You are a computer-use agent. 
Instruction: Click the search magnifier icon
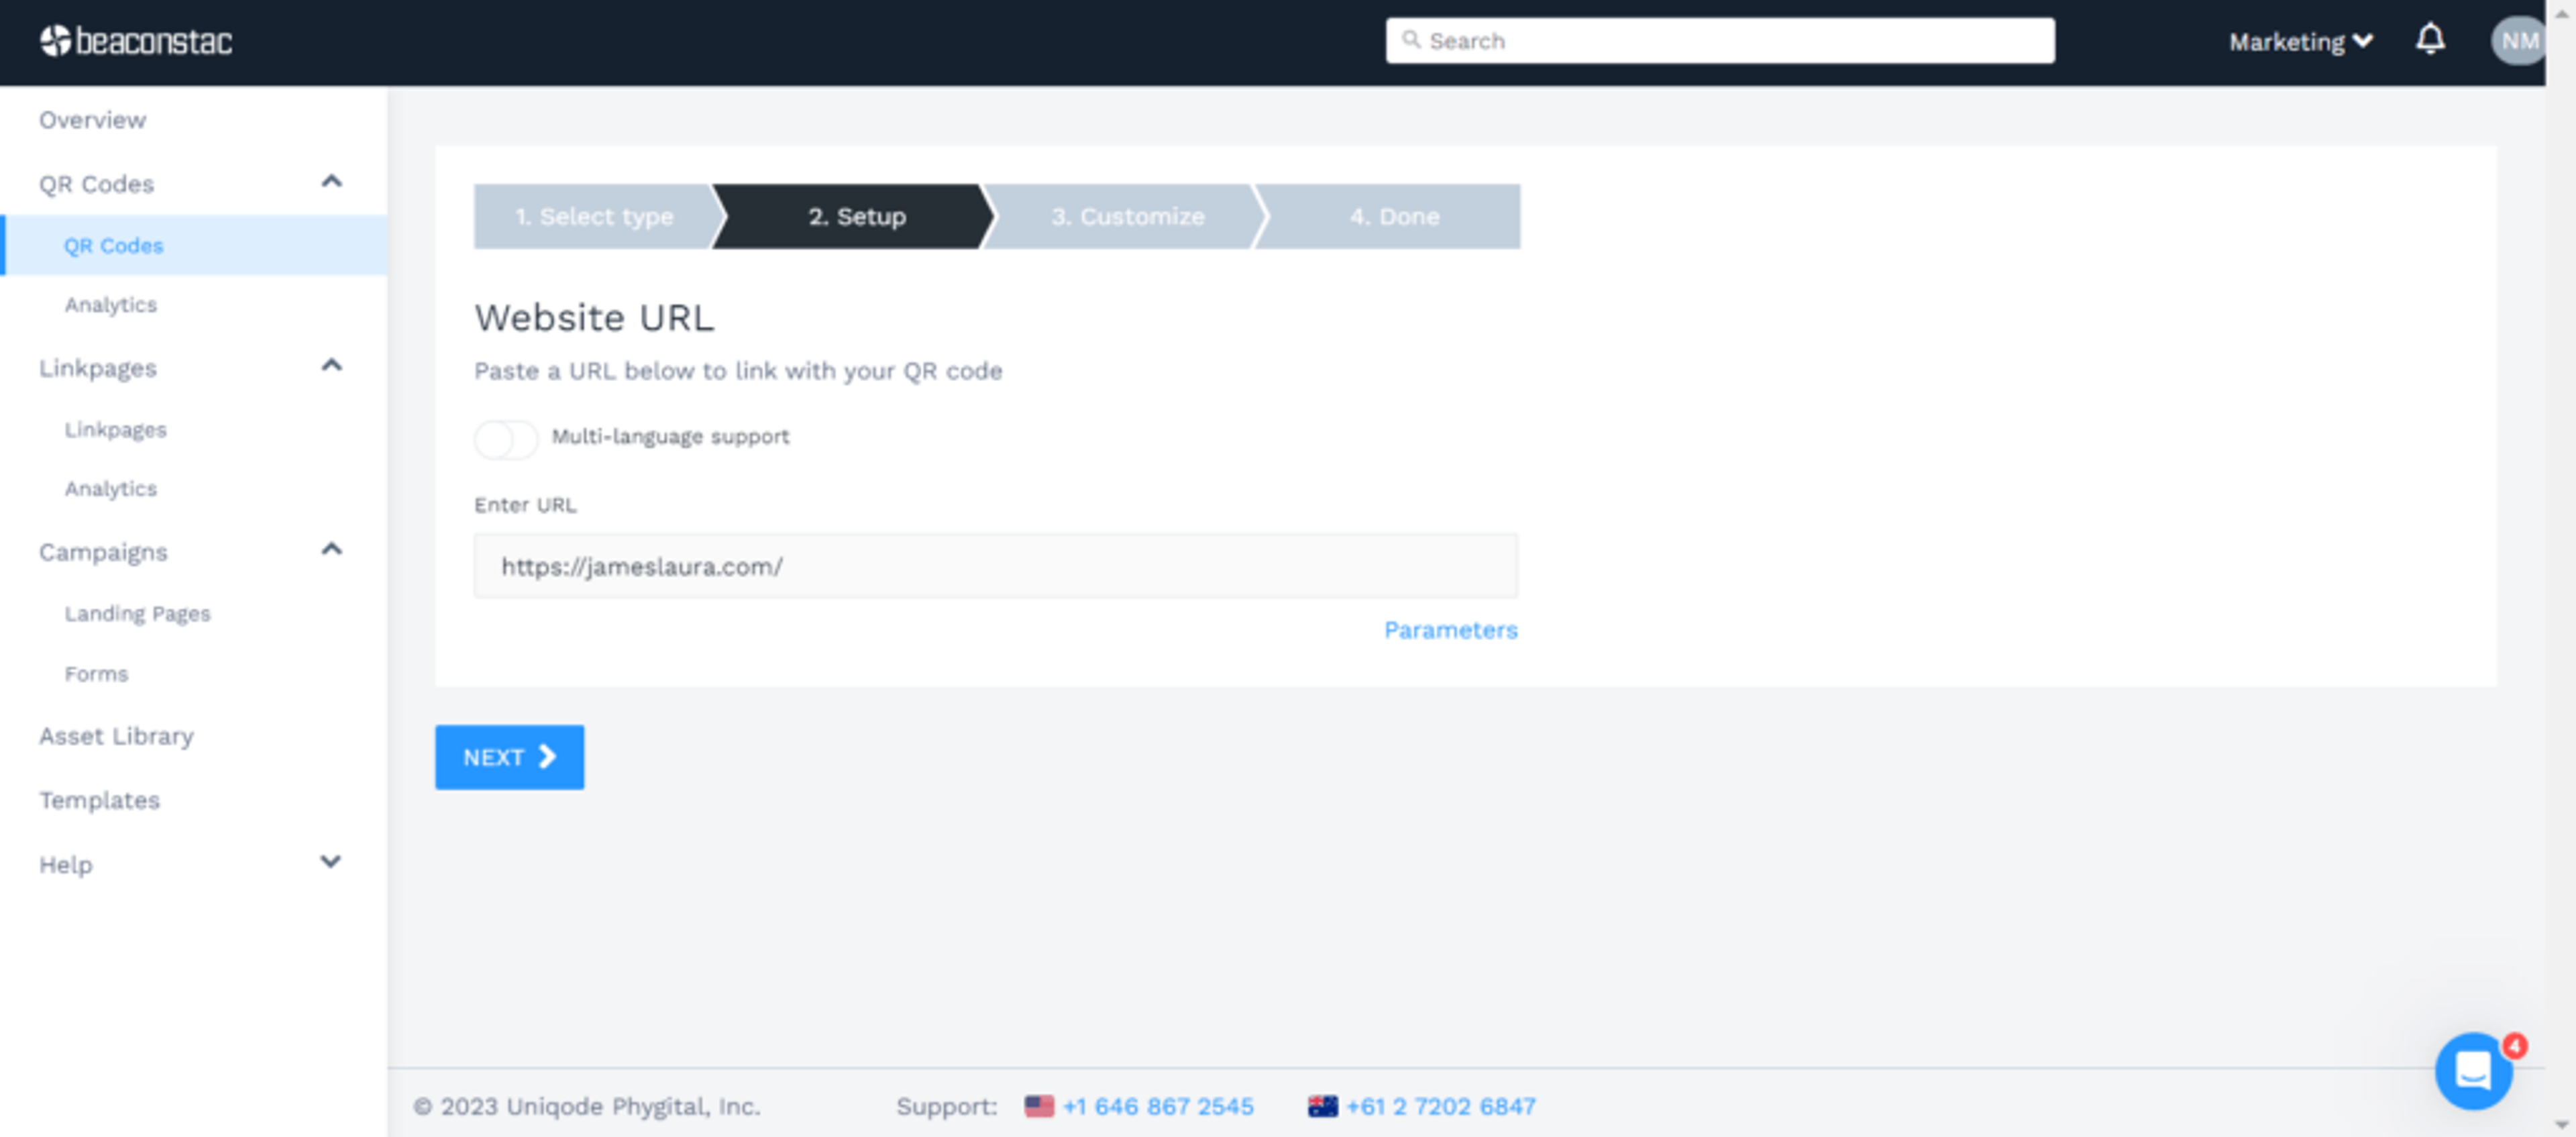[x=1410, y=40]
